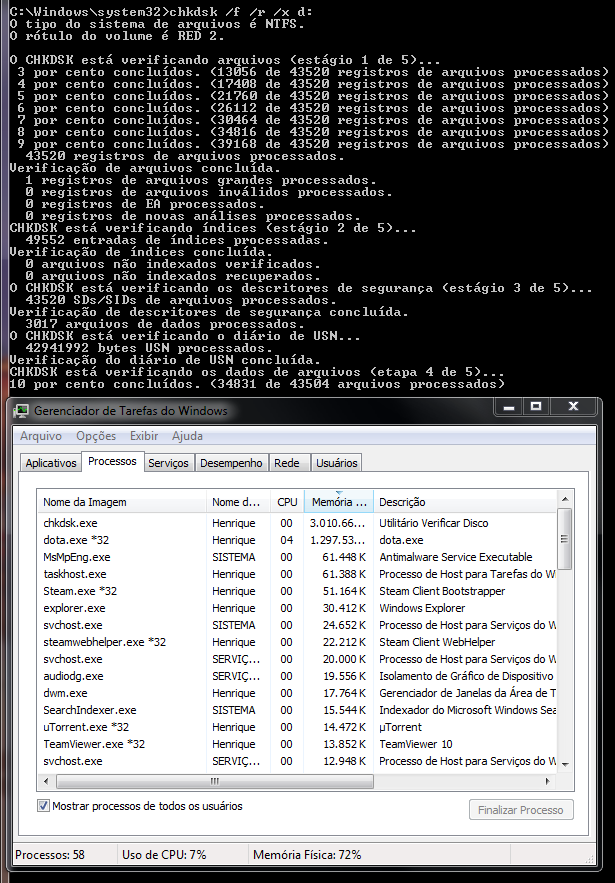Click the CPU value 04 for dota.exe

click(x=287, y=540)
